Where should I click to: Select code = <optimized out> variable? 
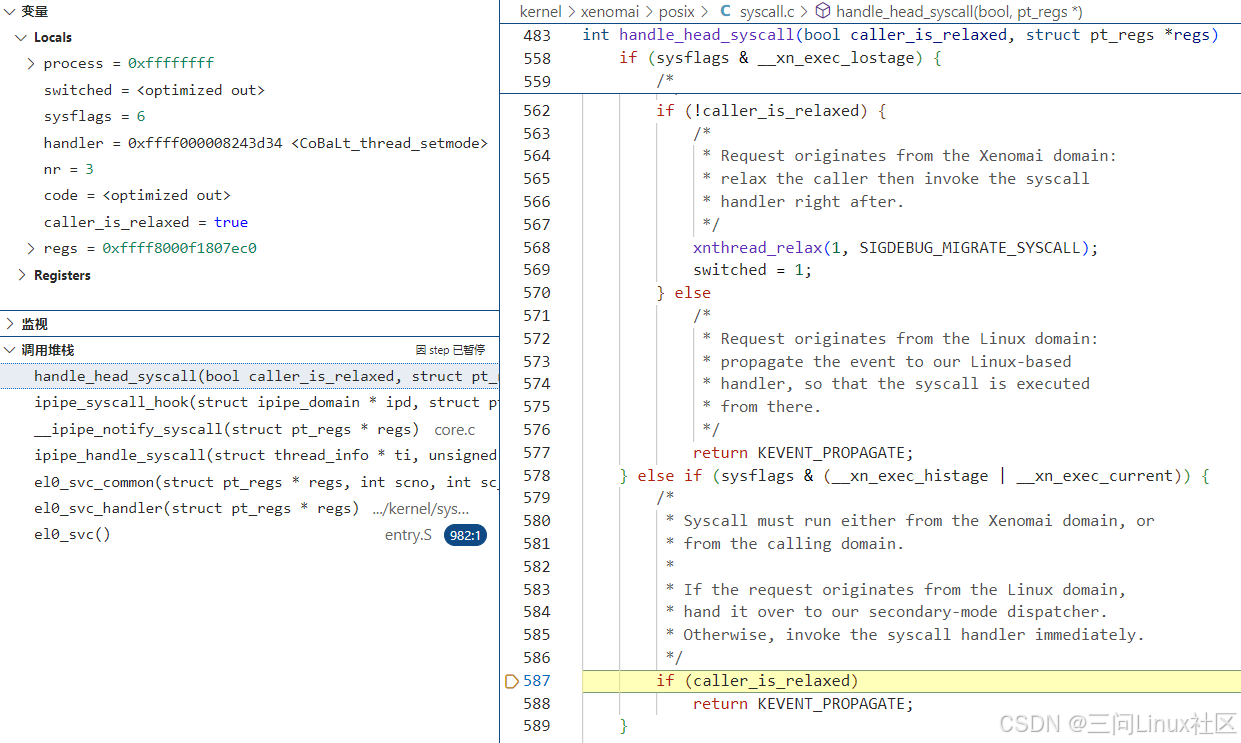(x=137, y=195)
